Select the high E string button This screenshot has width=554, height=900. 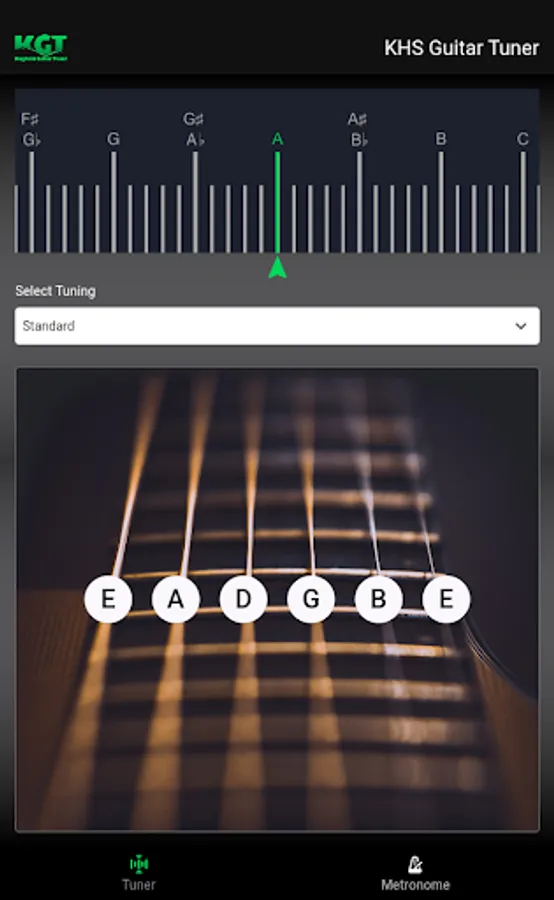446,599
